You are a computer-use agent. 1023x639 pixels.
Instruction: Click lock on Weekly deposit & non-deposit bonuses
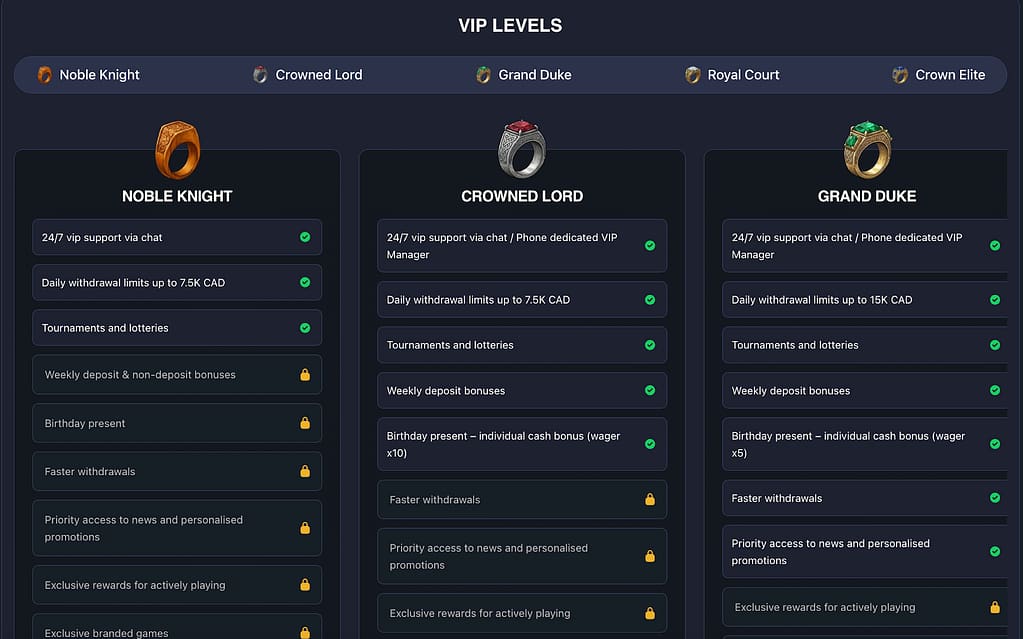pos(305,375)
